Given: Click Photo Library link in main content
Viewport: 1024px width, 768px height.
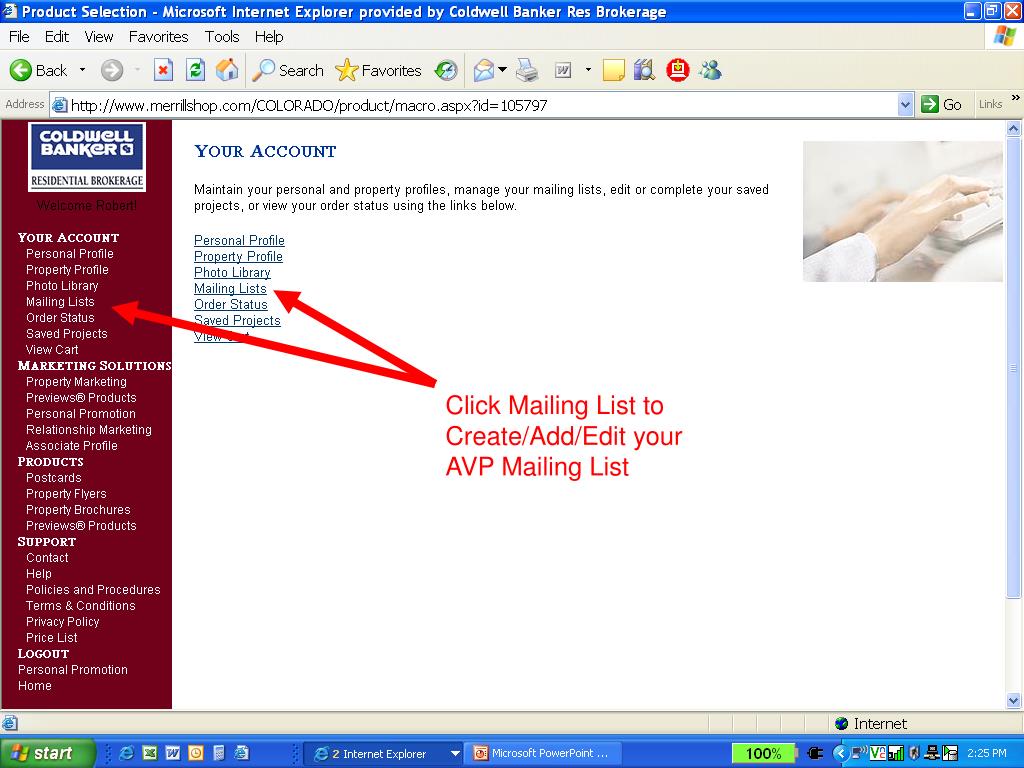Looking at the screenshot, I should [x=232, y=272].
